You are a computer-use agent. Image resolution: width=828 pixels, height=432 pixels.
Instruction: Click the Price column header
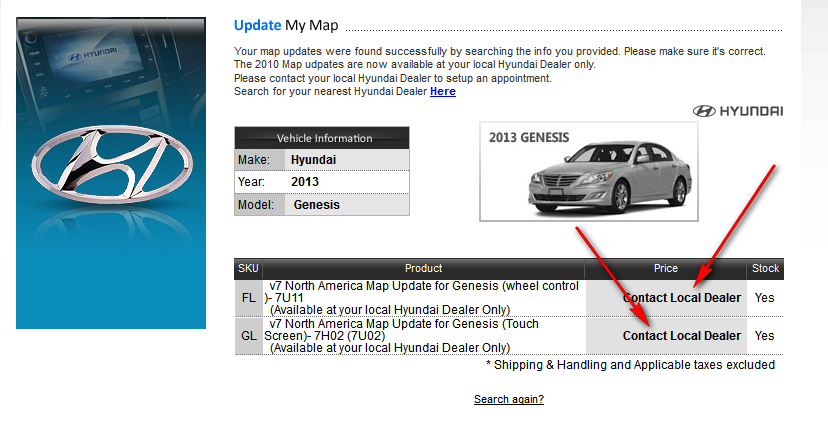tap(665, 268)
